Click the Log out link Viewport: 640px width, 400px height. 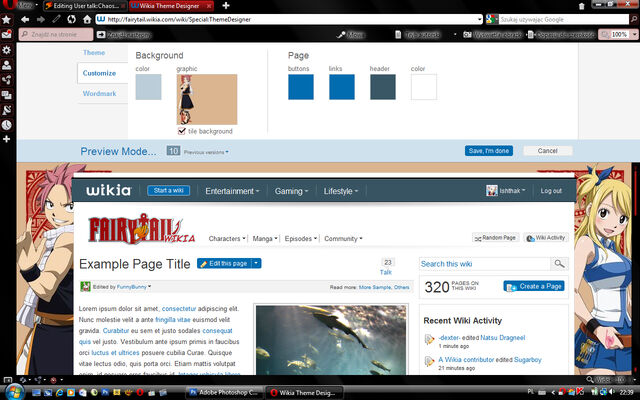(x=551, y=191)
